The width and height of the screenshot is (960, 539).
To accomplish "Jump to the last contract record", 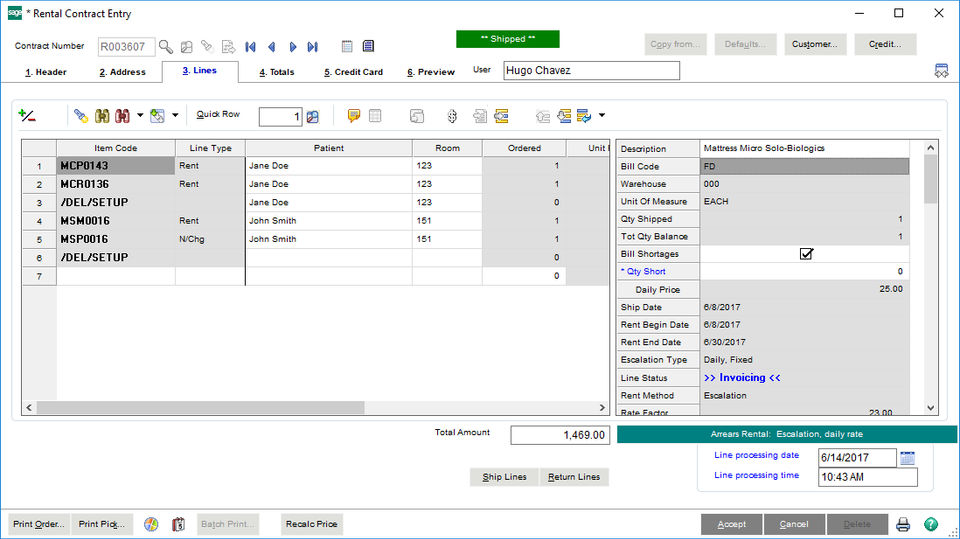I will click(x=313, y=47).
